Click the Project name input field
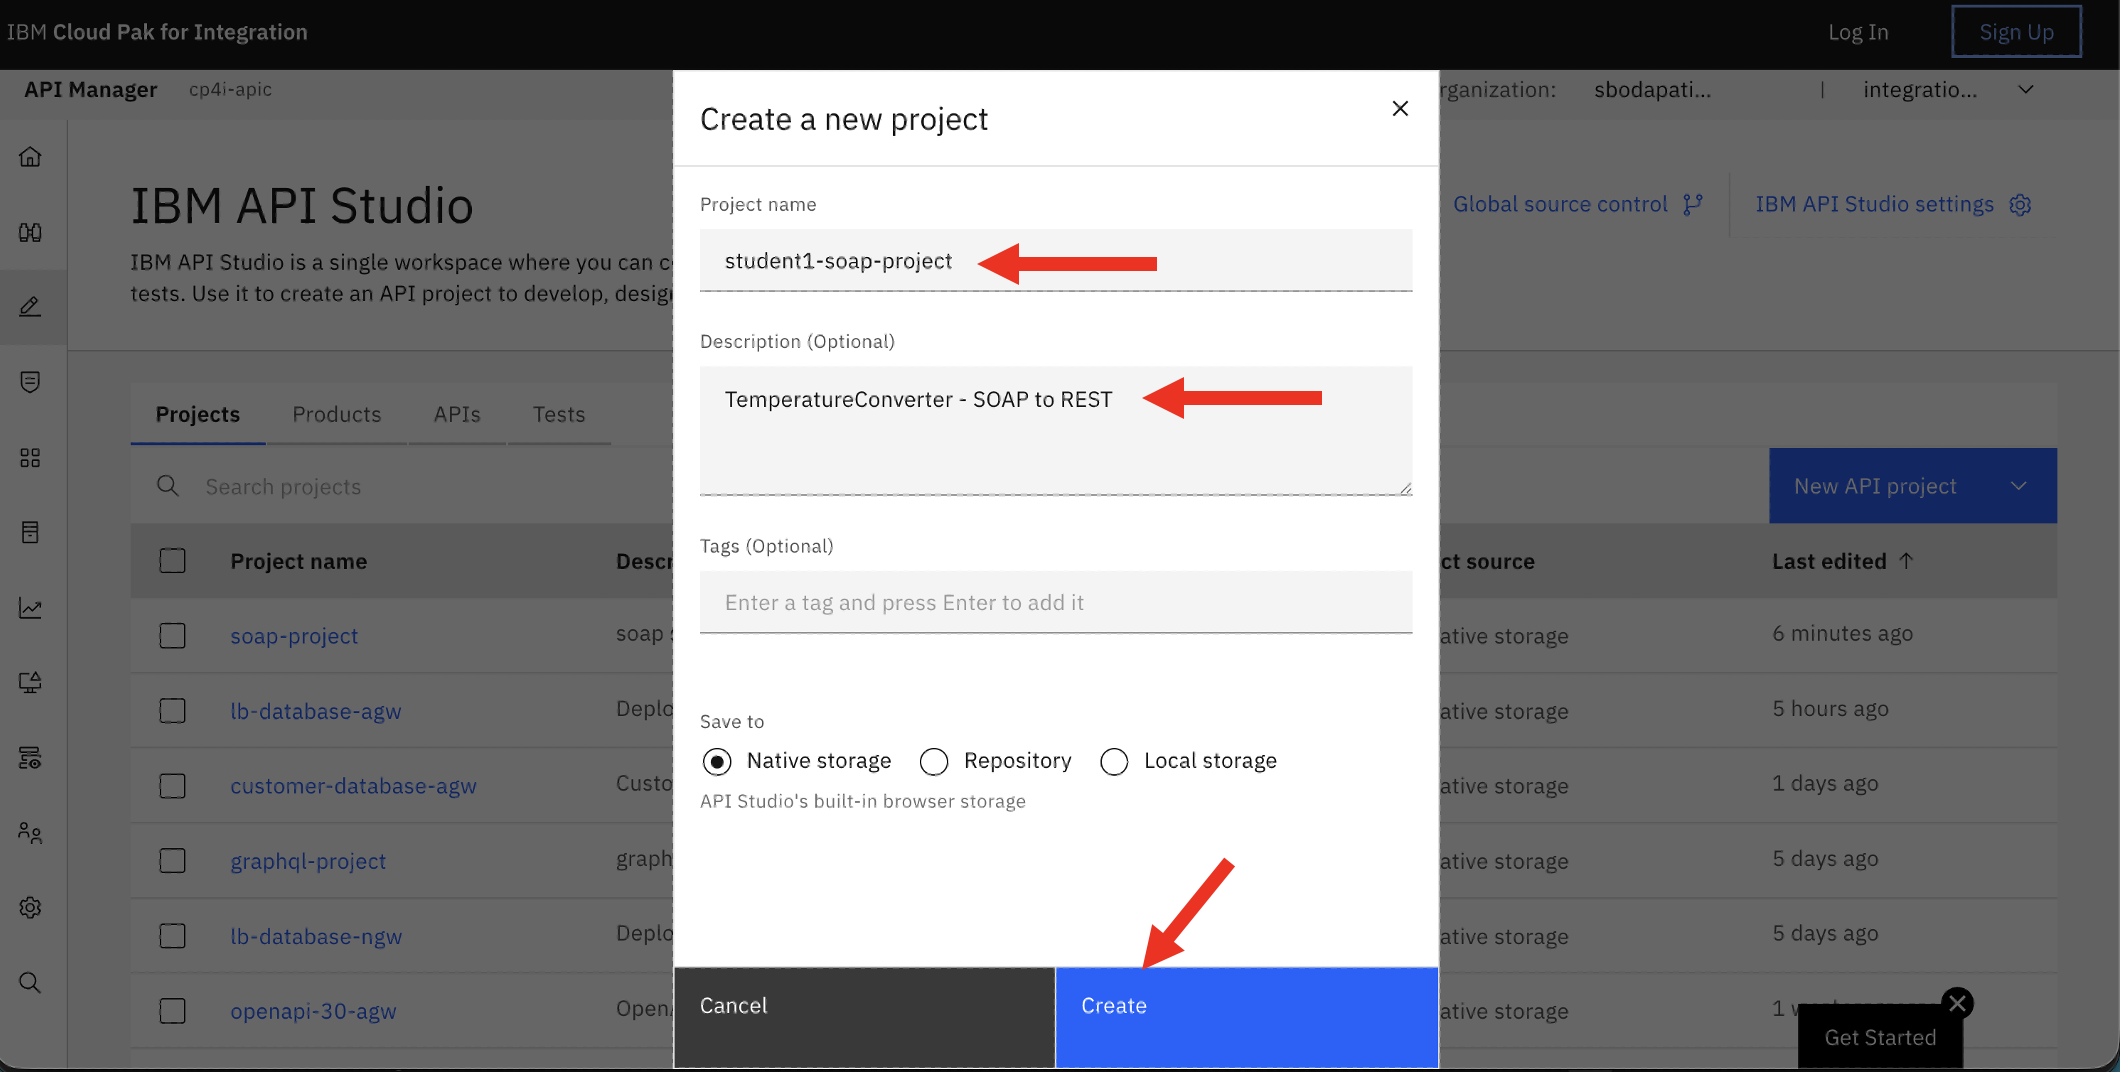 pos(1056,260)
